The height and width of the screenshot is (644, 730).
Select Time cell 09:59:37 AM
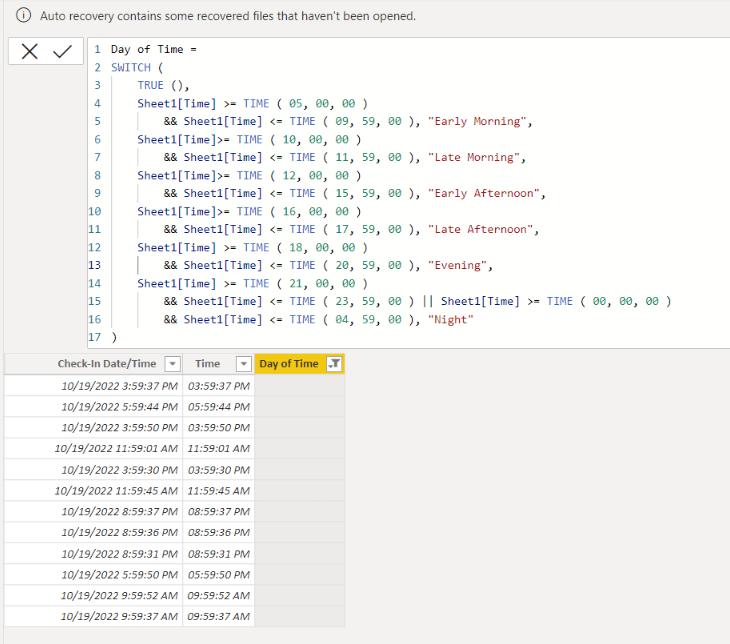(219, 617)
